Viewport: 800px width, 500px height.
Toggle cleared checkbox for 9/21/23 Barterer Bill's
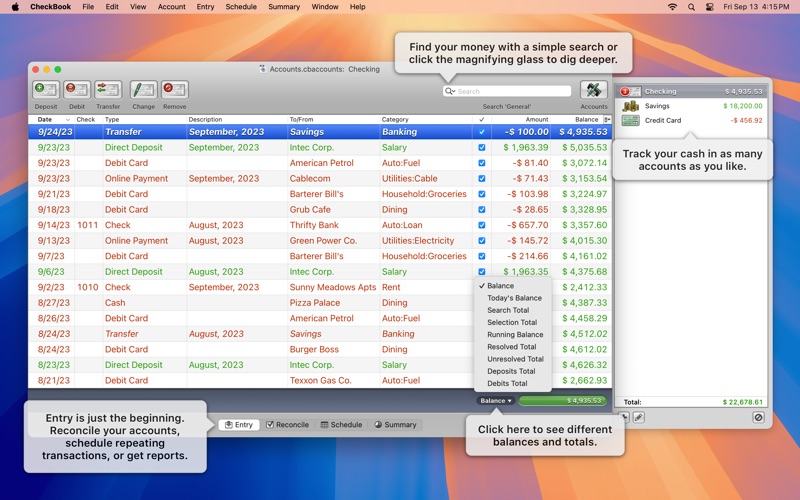tap(482, 194)
